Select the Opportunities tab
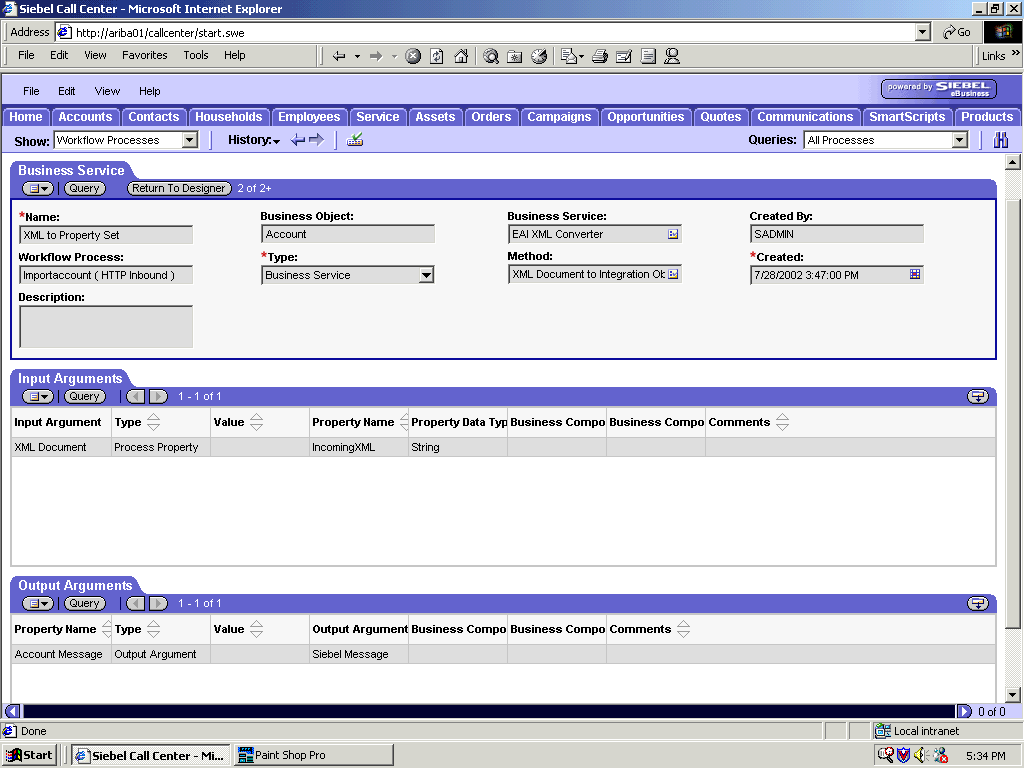This screenshot has width=1024, height=768. tap(646, 116)
